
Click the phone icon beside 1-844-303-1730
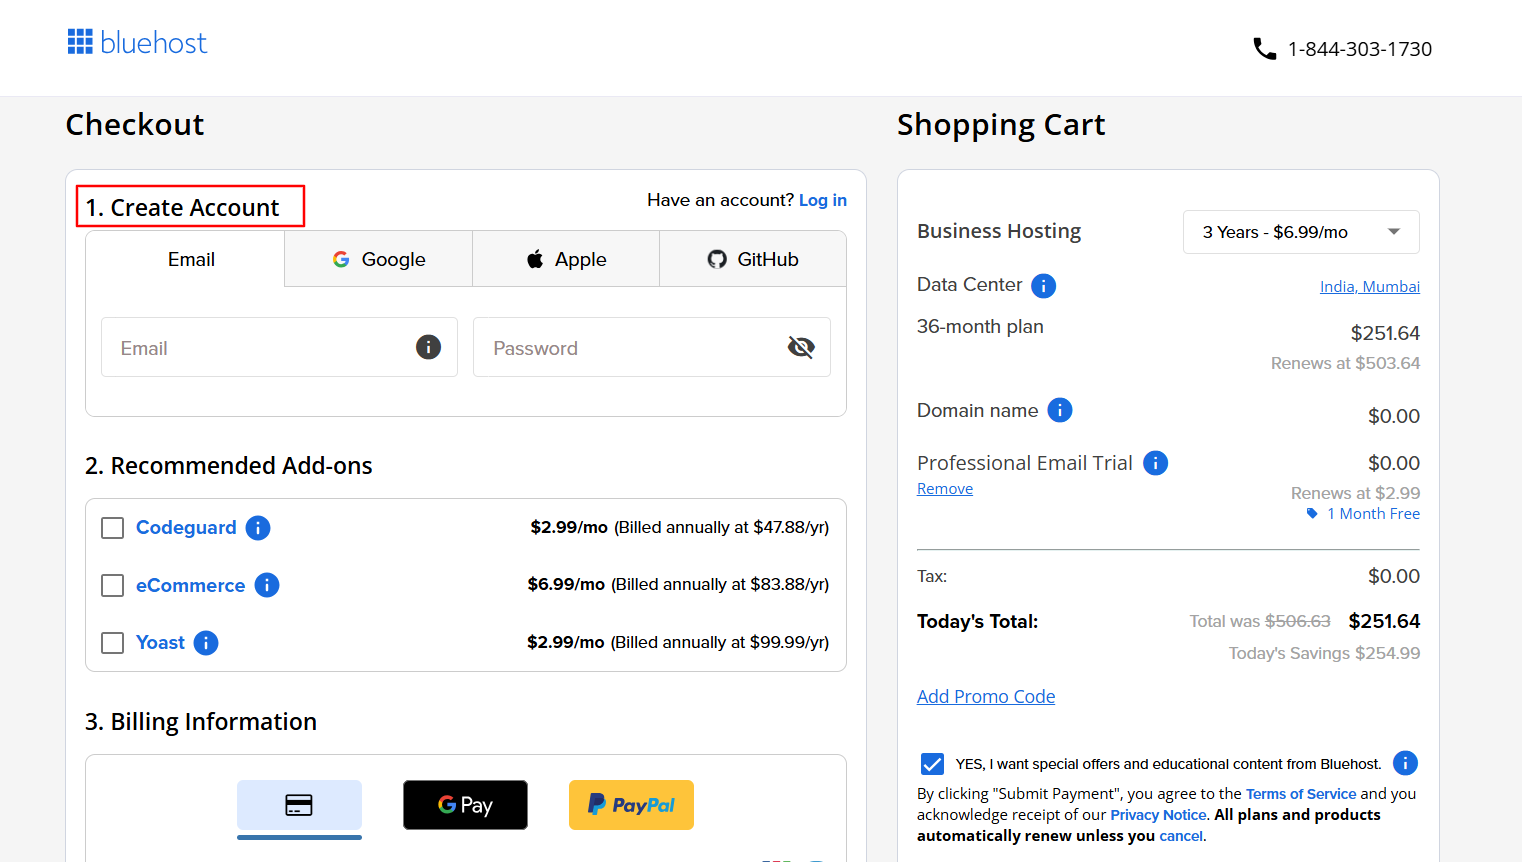tap(1264, 49)
